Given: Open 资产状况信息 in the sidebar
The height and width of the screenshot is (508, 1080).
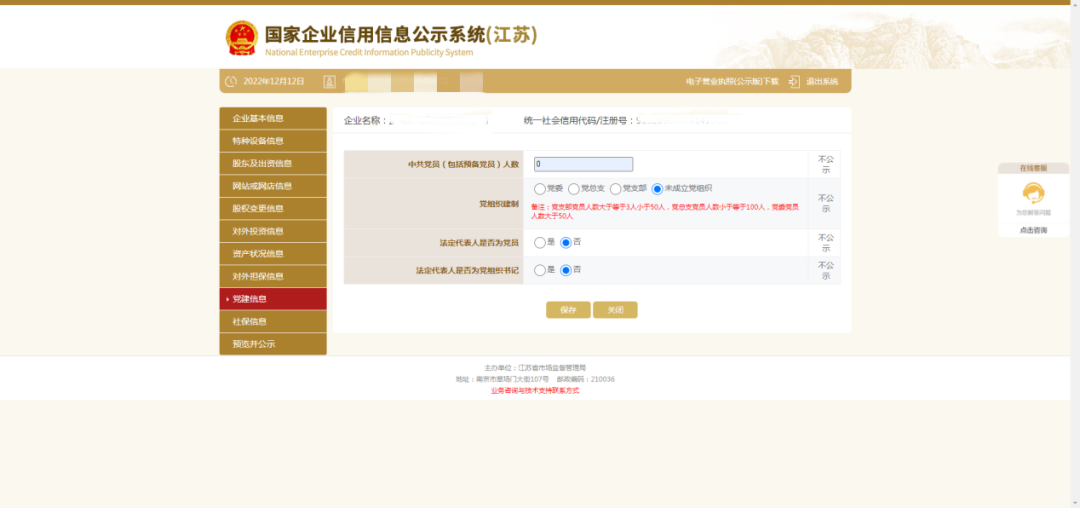Looking at the screenshot, I should [x=273, y=254].
